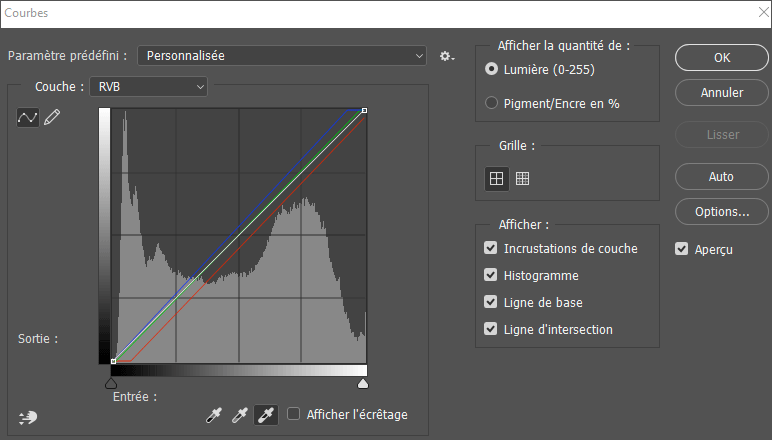Select Lumière (0-255) radio option
Viewport: 772px width, 440px height.
(491, 69)
